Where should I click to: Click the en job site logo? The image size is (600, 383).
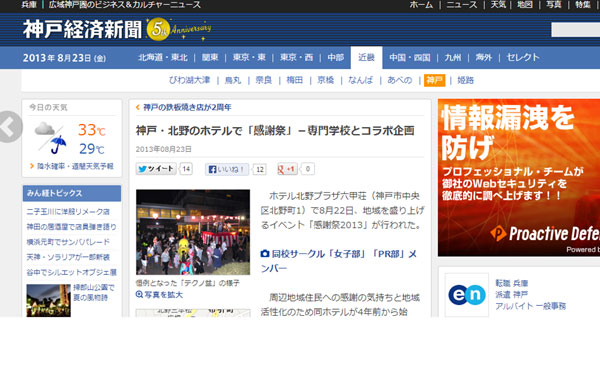coord(467,295)
